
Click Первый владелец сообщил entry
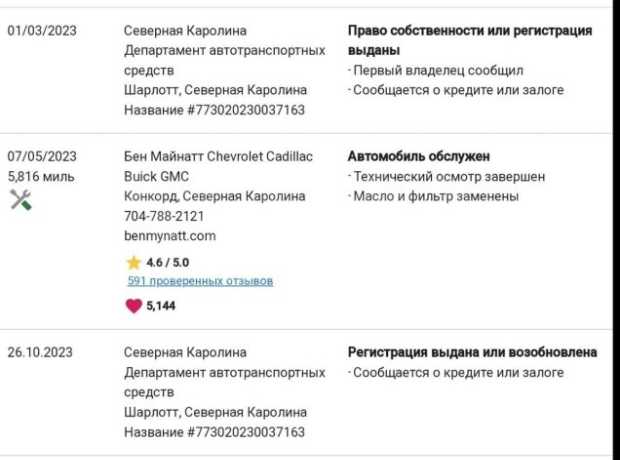click(x=438, y=70)
